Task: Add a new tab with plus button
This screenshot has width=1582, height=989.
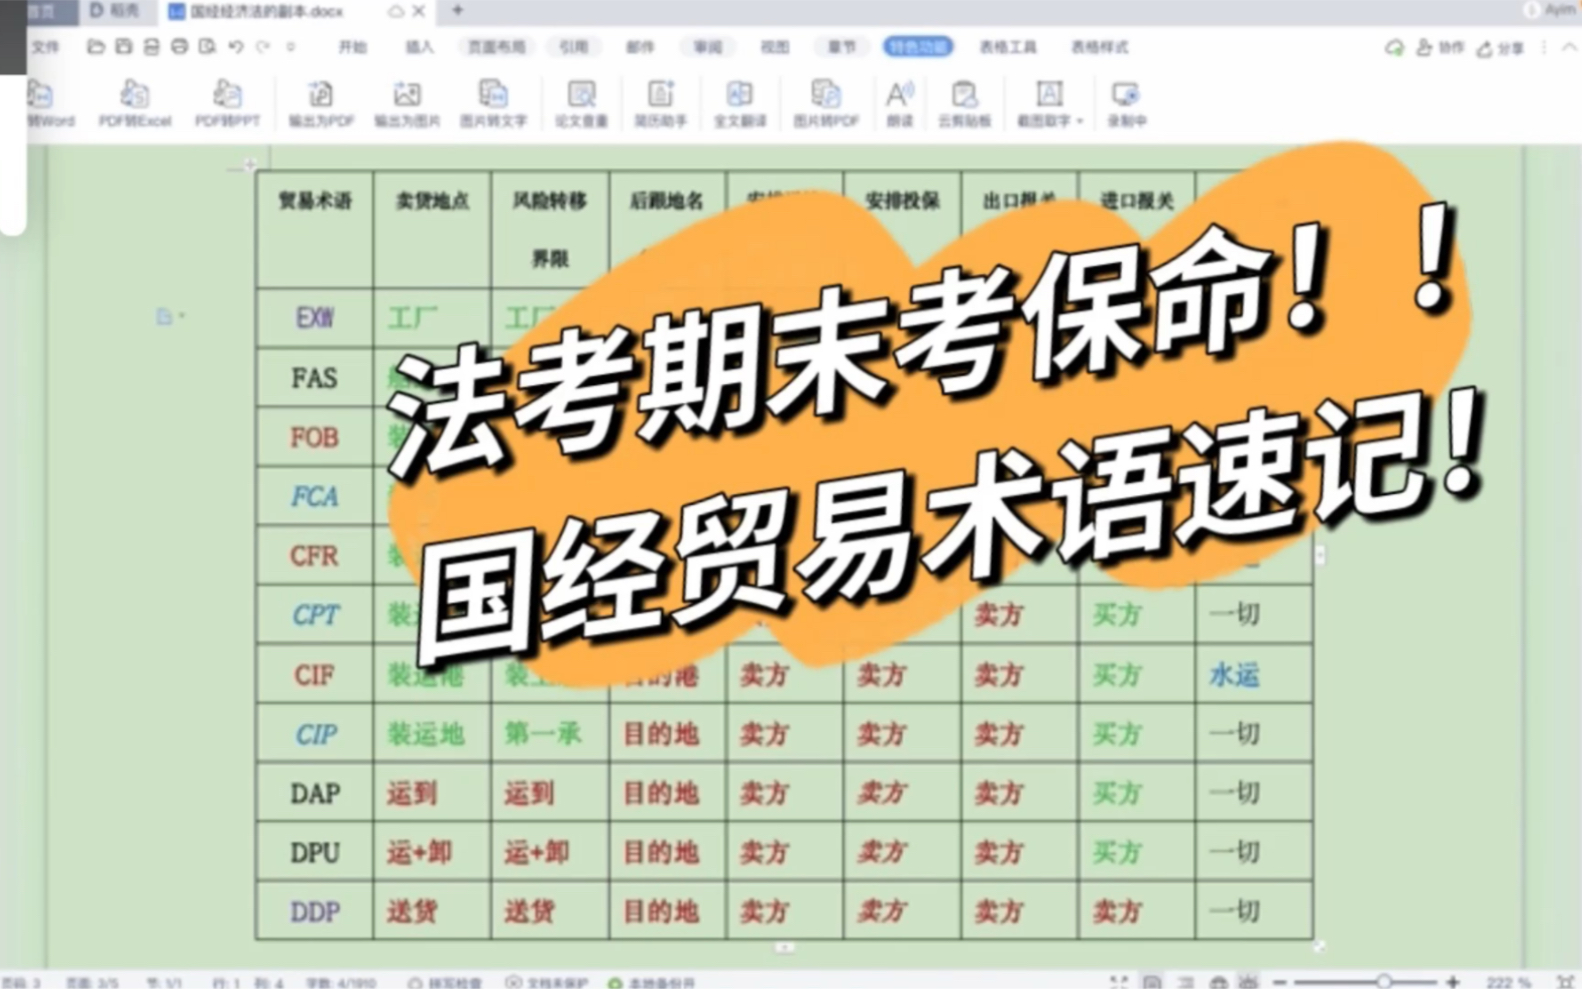Action: click(457, 11)
